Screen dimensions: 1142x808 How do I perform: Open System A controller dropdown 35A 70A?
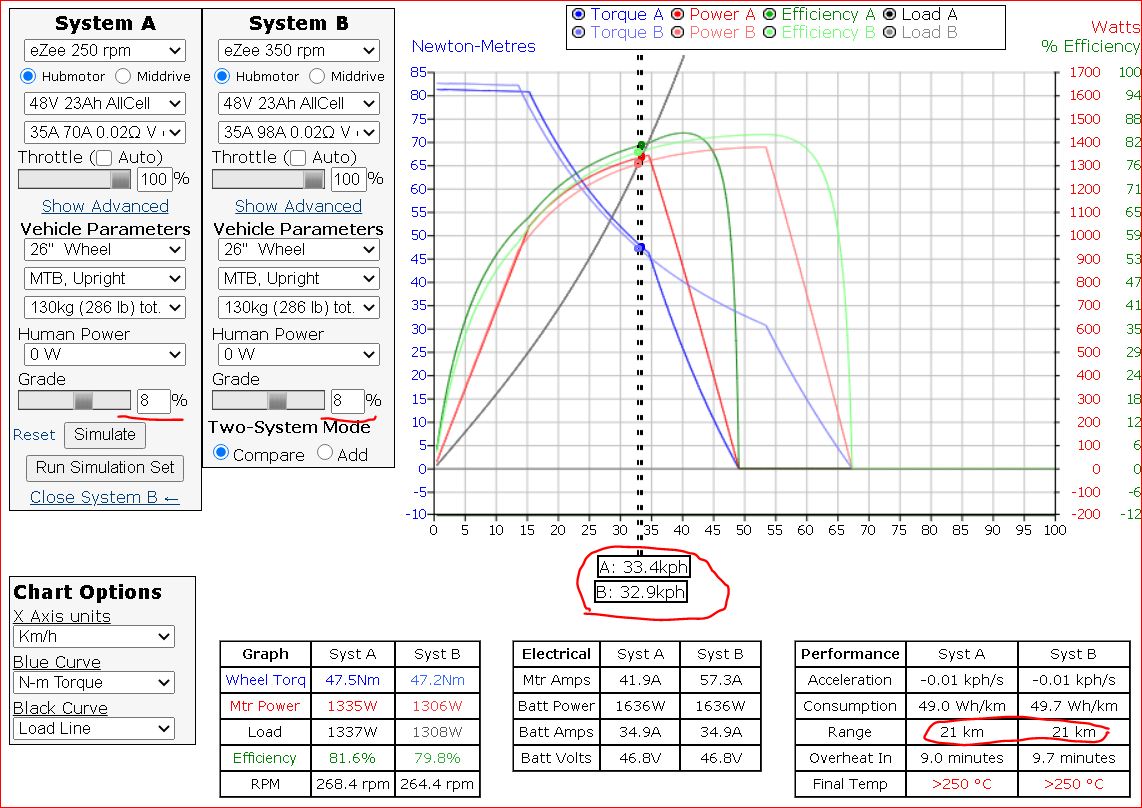[x=105, y=133]
